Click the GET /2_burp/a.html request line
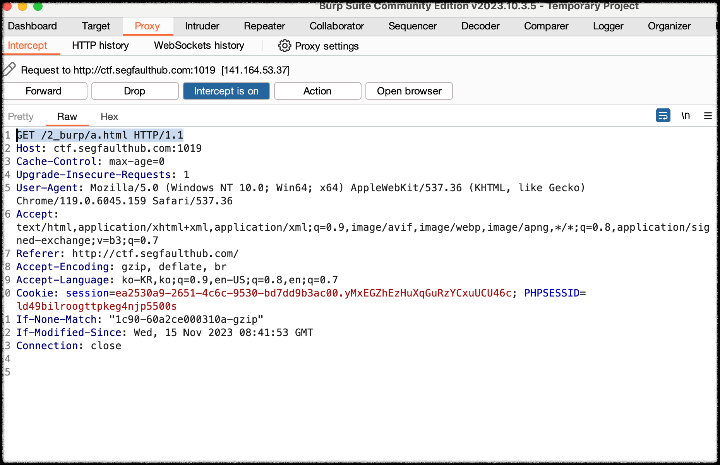The height and width of the screenshot is (465, 720). tap(100, 135)
